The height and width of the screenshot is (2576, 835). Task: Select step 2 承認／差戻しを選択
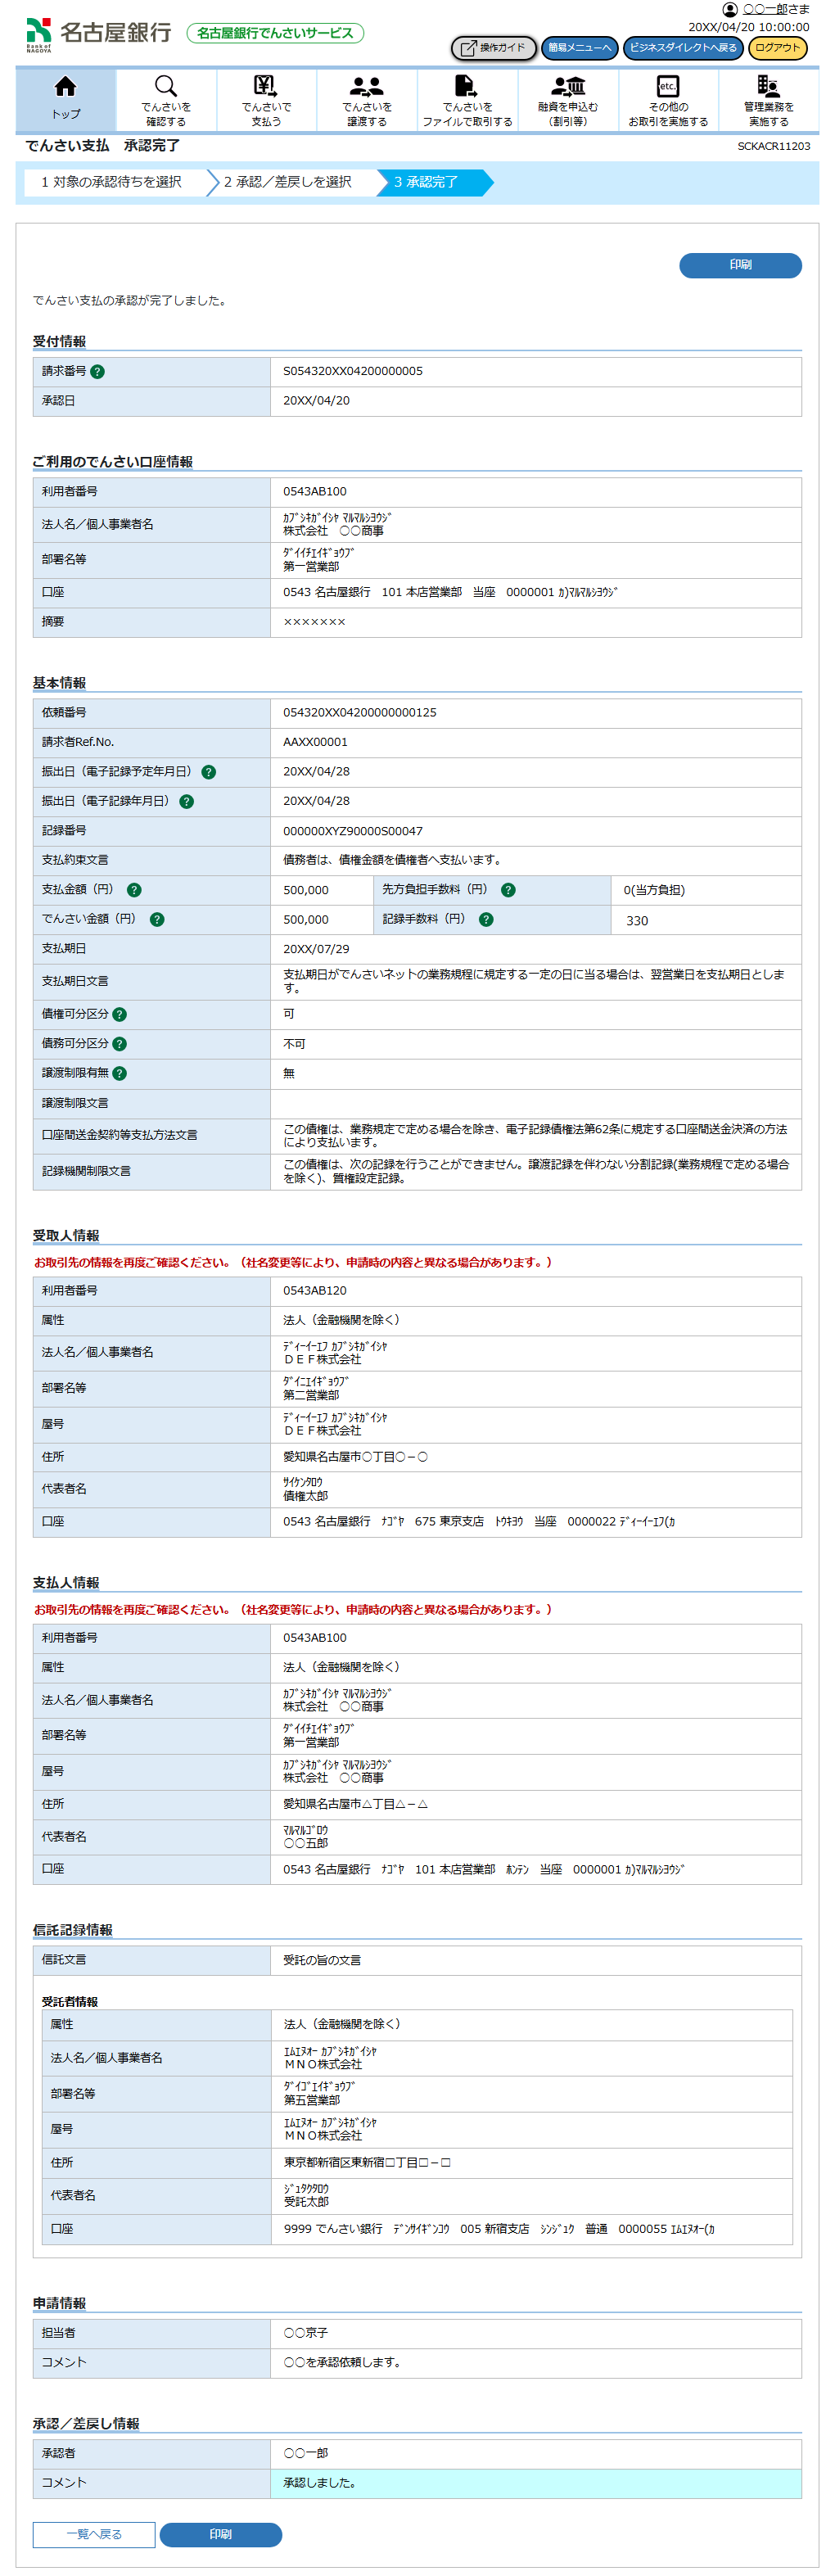click(x=288, y=182)
